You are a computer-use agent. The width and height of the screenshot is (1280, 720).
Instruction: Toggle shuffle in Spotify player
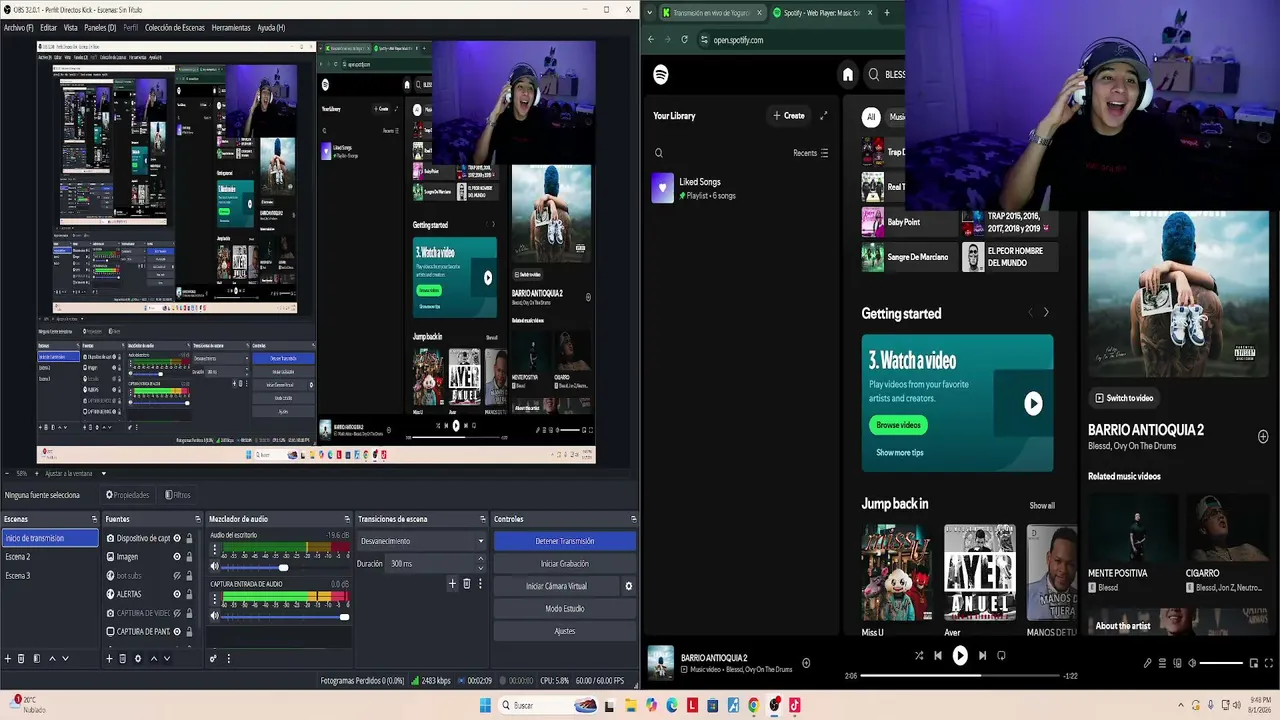[x=919, y=656]
